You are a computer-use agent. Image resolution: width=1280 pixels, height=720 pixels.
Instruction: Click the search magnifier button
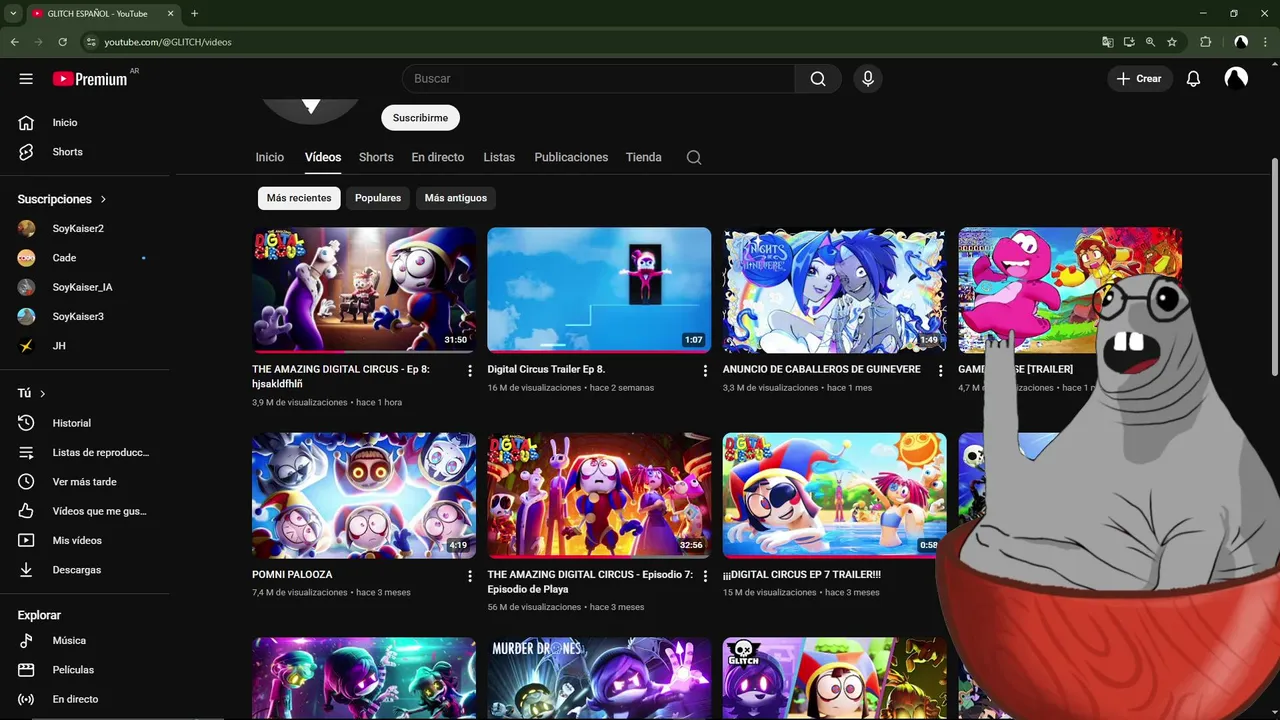(818, 79)
